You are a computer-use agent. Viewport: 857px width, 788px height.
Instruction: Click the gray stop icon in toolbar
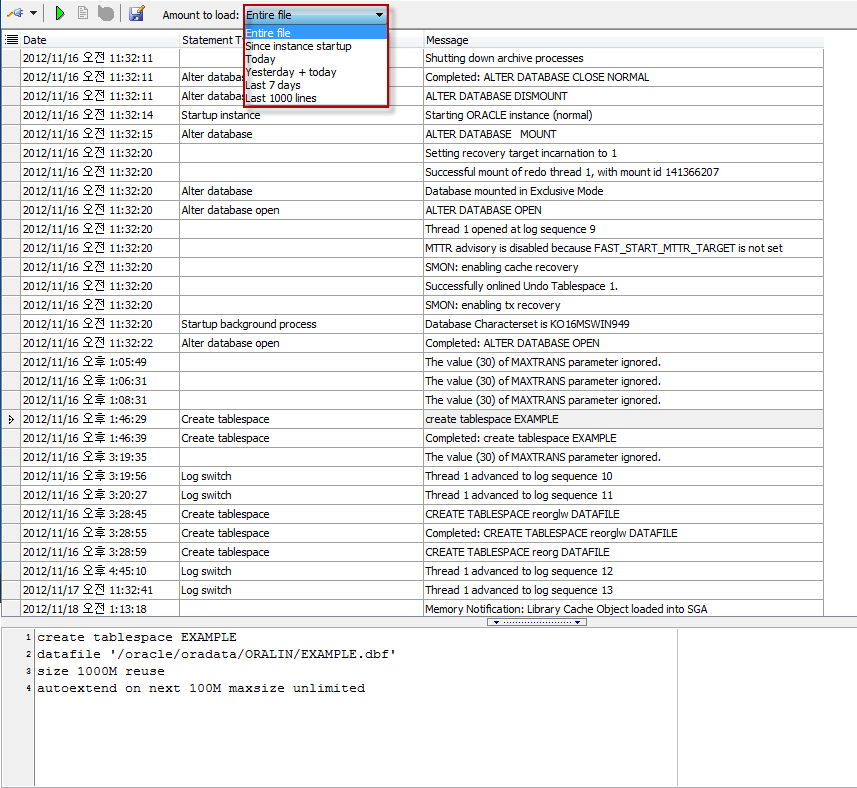(x=105, y=14)
